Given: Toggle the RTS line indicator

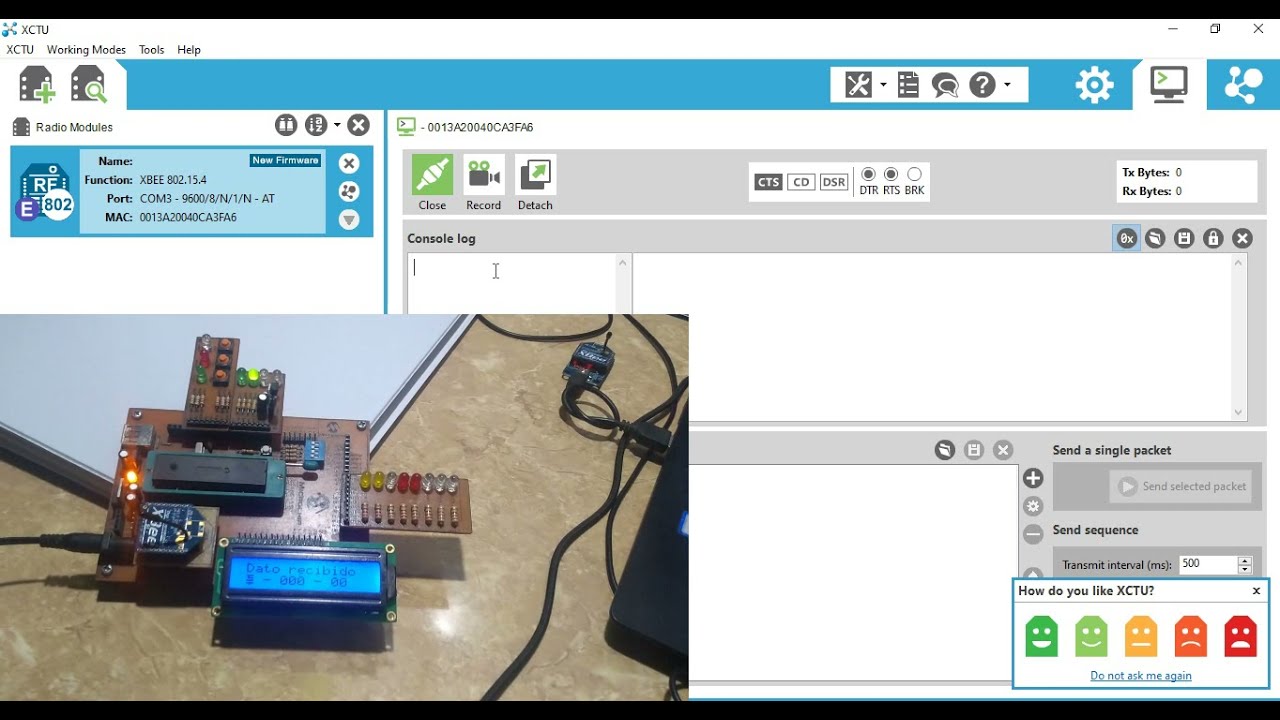Looking at the screenshot, I should (x=891, y=174).
